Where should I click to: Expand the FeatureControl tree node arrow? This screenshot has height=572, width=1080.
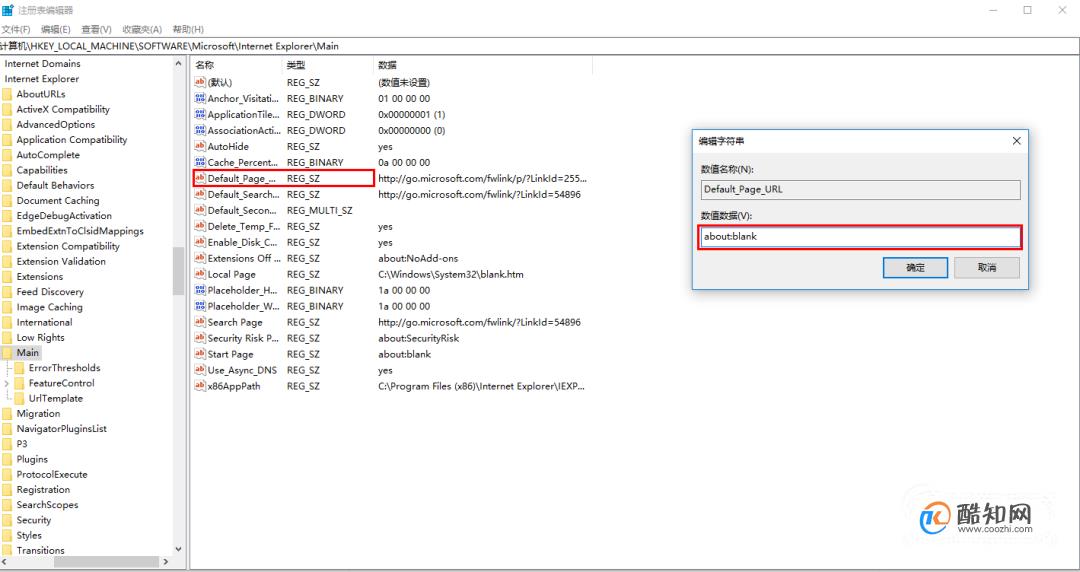pos(7,383)
